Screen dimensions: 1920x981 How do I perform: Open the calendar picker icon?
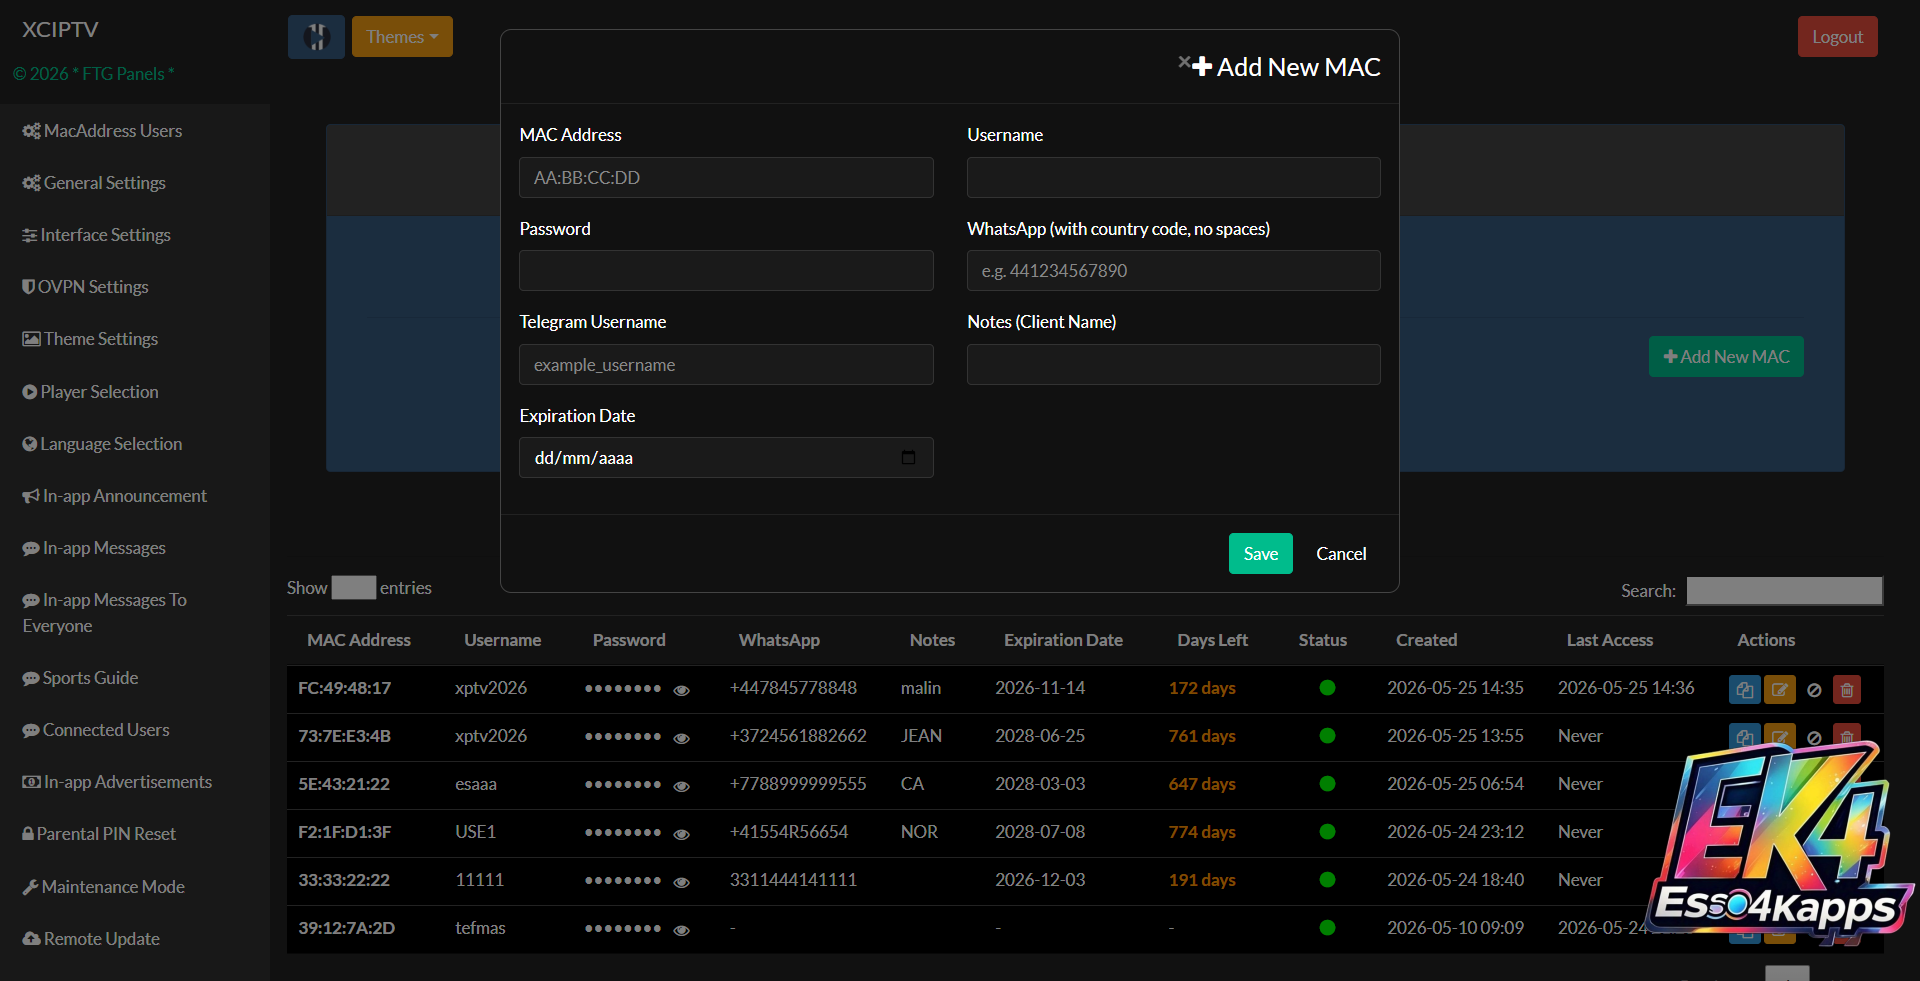point(908,458)
